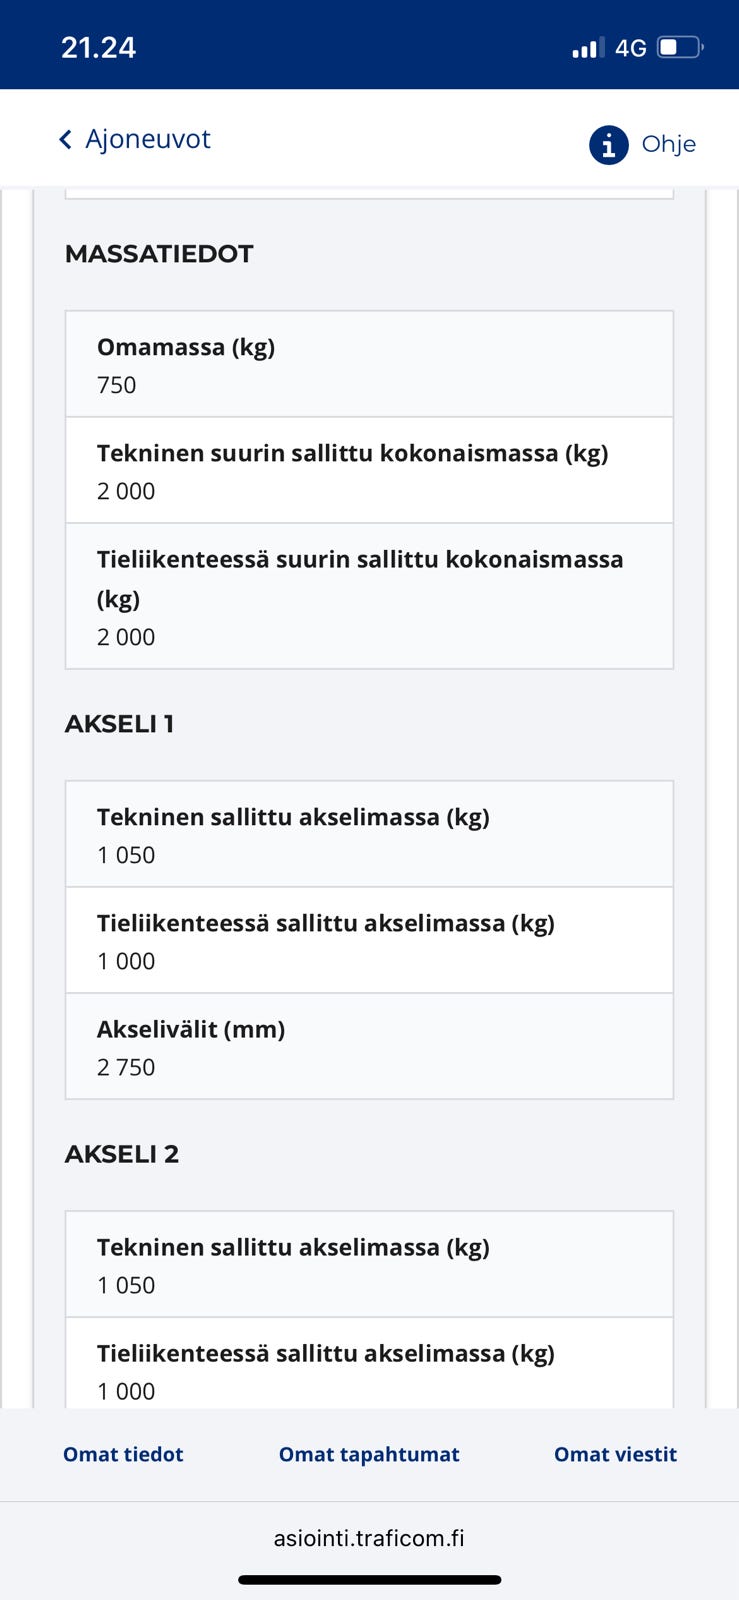Open Omat tiedot
This screenshot has height=1600, width=739.
pos(122,1454)
